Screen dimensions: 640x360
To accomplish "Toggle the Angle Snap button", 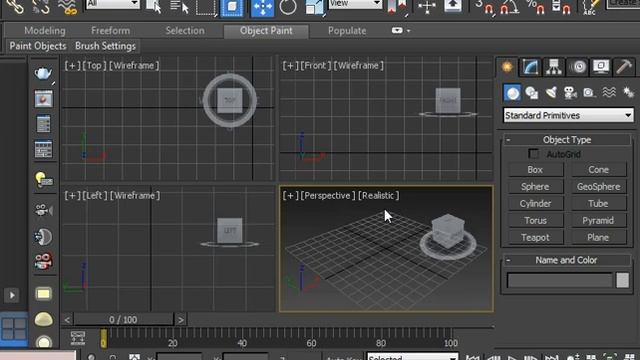I will tap(510, 7).
